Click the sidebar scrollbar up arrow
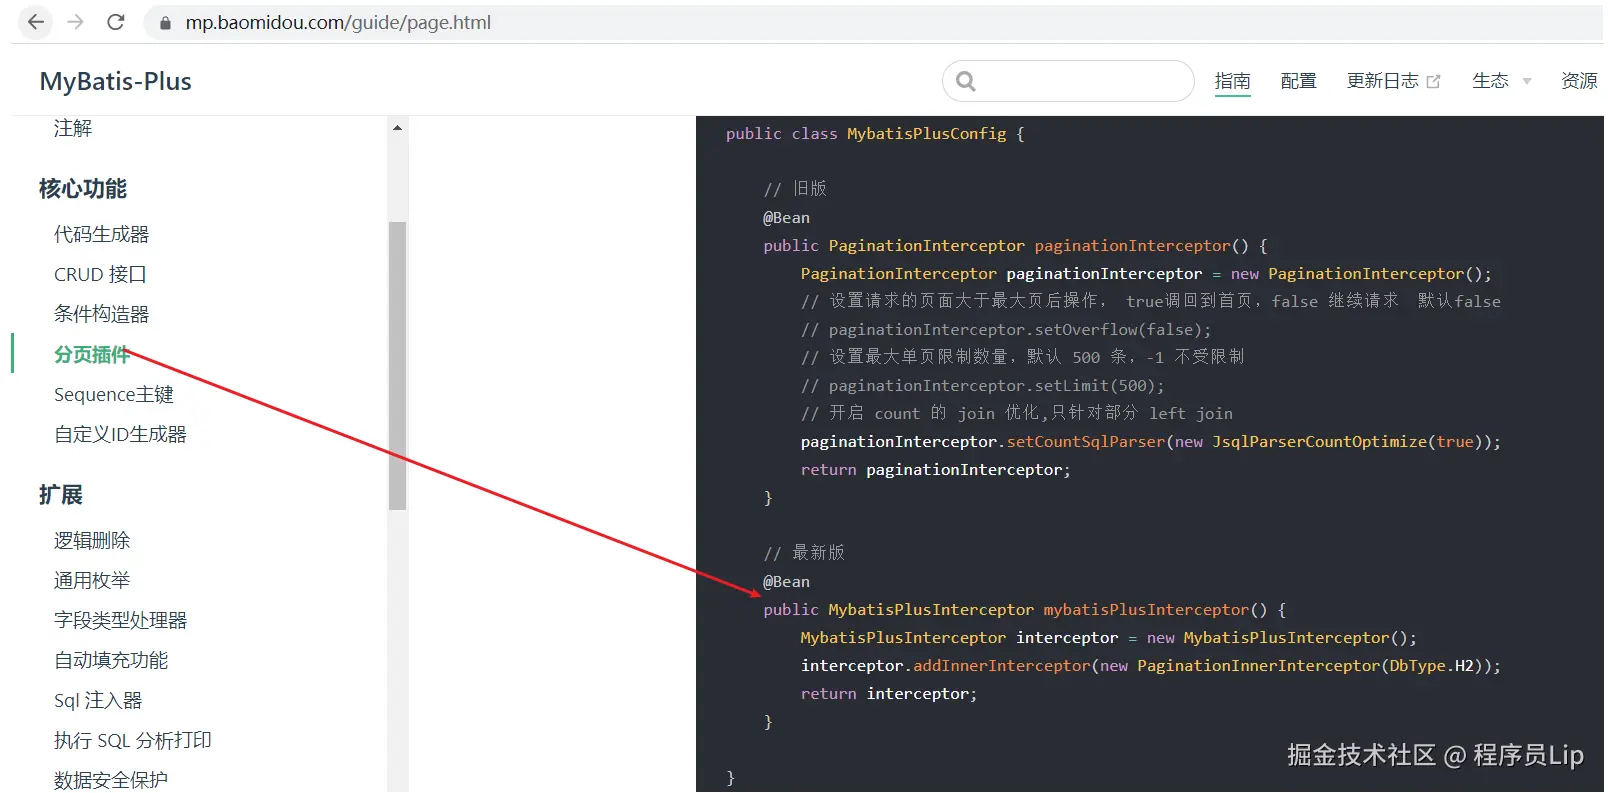 tap(397, 128)
